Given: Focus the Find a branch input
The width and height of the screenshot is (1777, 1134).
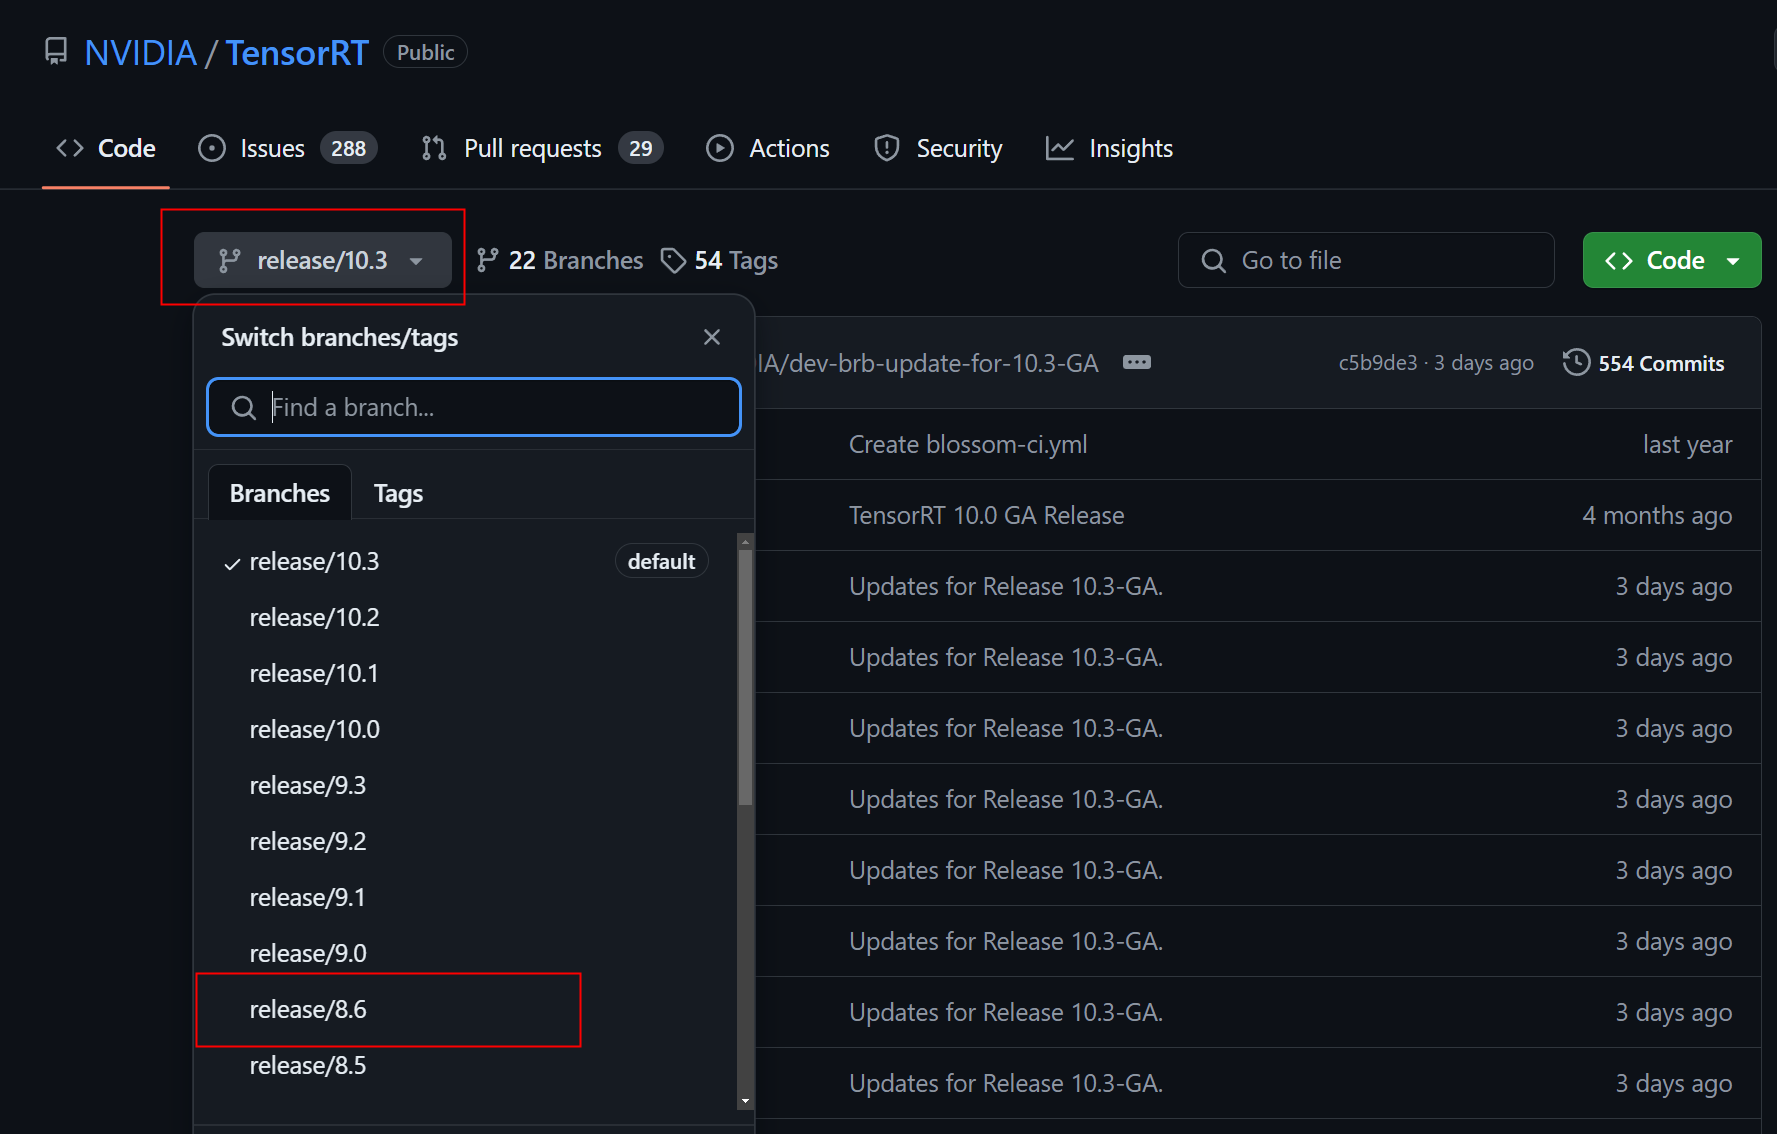Looking at the screenshot, I should point(474,407).
